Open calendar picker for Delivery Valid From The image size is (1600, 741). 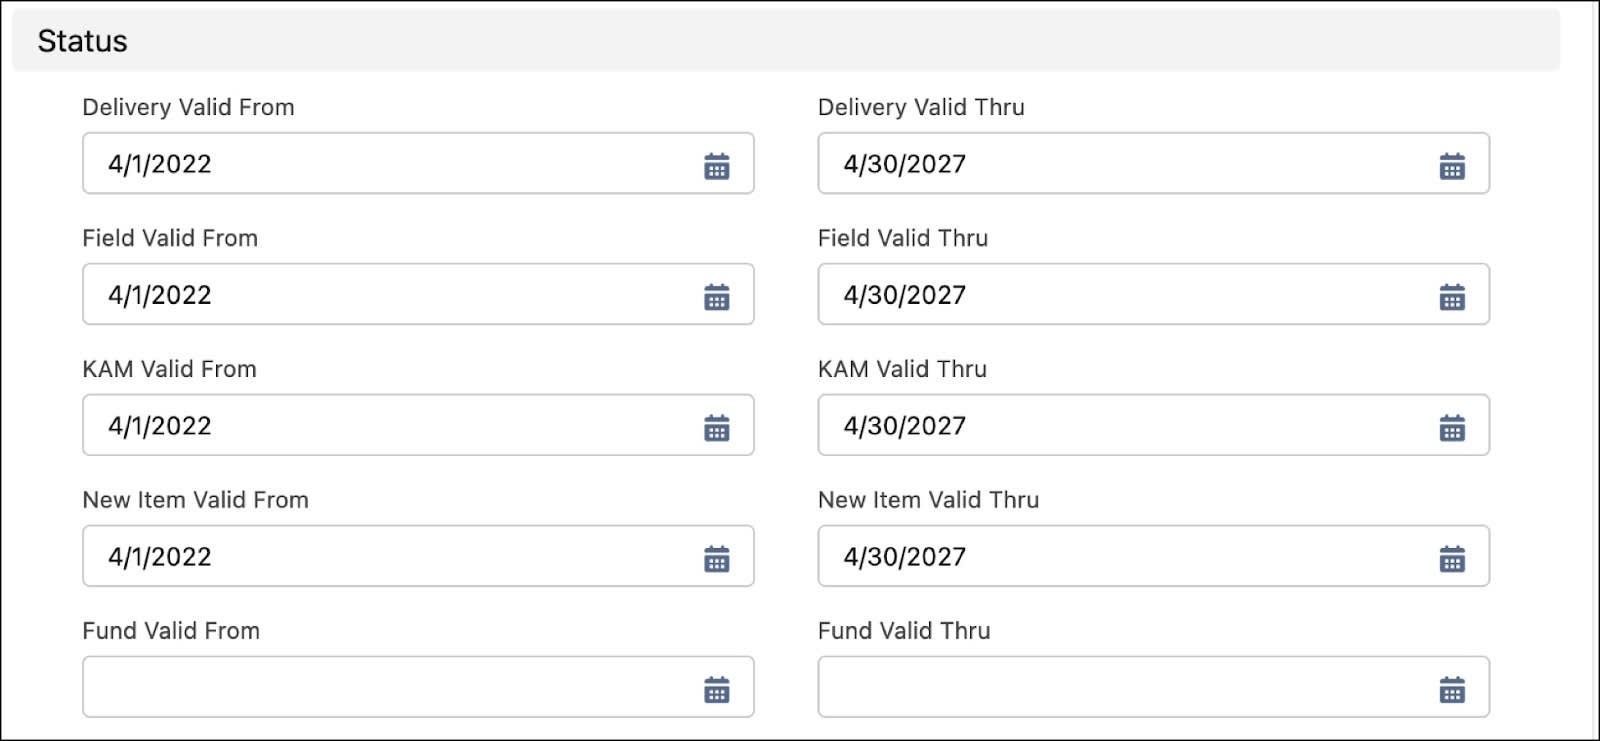point(716,165)
